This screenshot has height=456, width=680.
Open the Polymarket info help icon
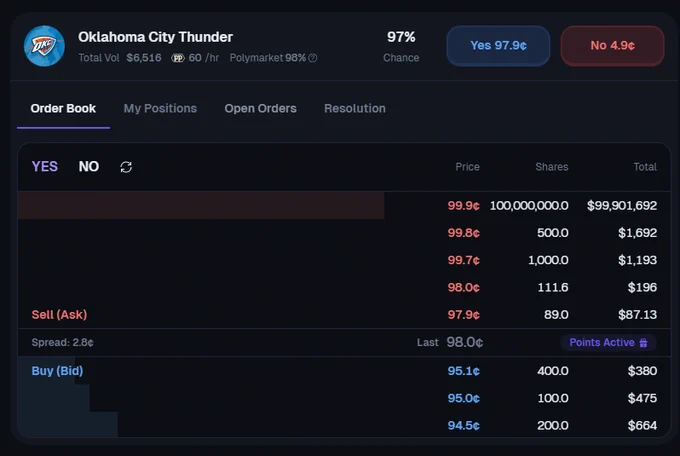pos(313,58)
